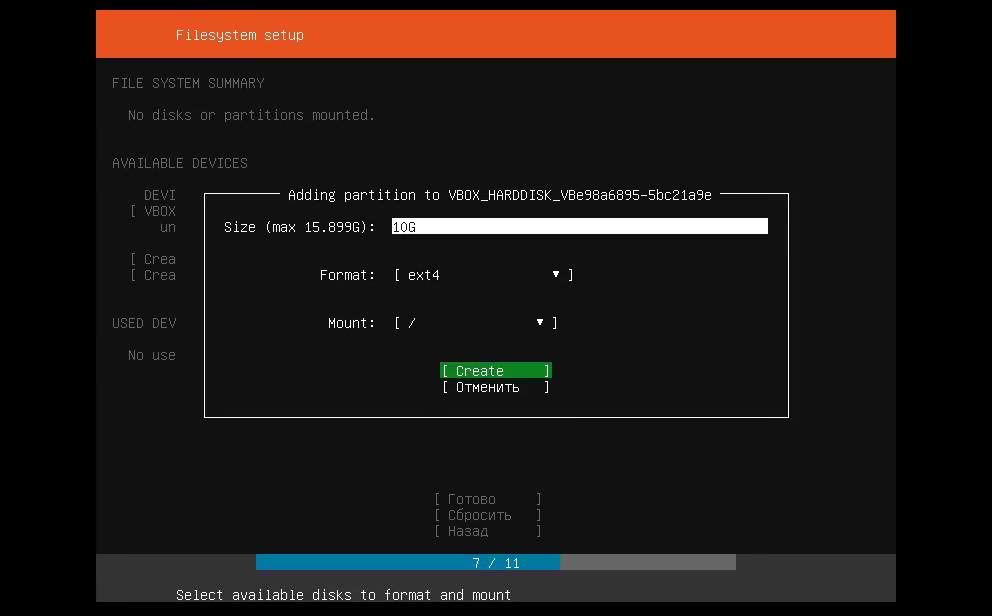992x616 pixels.
Task: Select the partially hidden VBOX disk entry
Action: tap(157, 211)
